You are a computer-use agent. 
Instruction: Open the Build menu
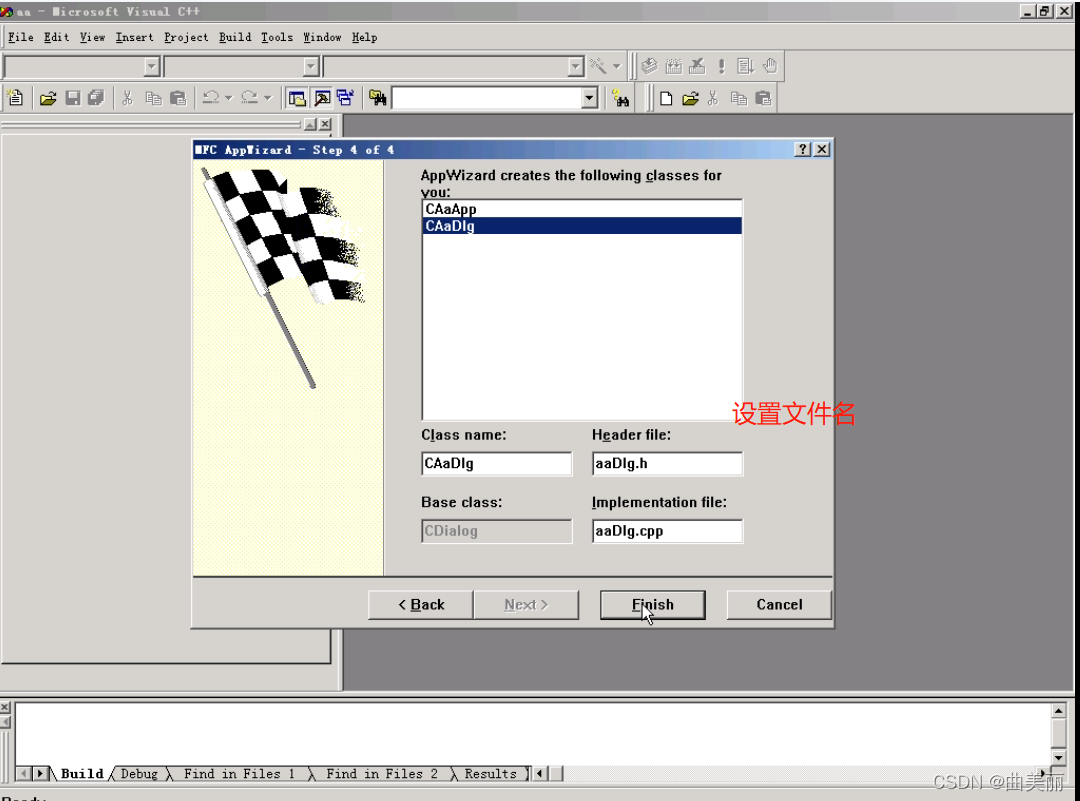[x=235, y=37]
